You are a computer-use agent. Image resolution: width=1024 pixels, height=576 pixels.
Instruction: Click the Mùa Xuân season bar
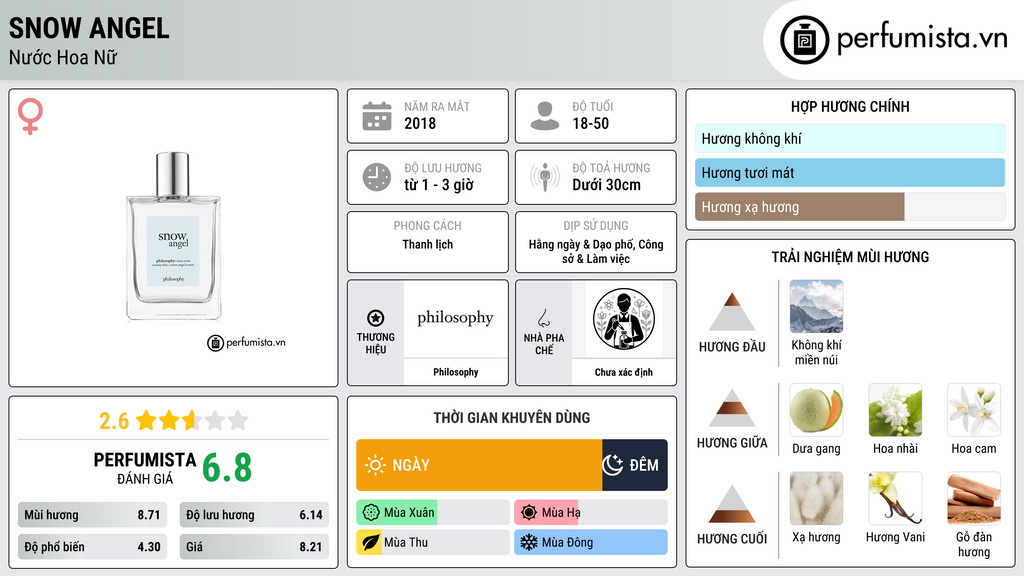[x=432, y=513]
